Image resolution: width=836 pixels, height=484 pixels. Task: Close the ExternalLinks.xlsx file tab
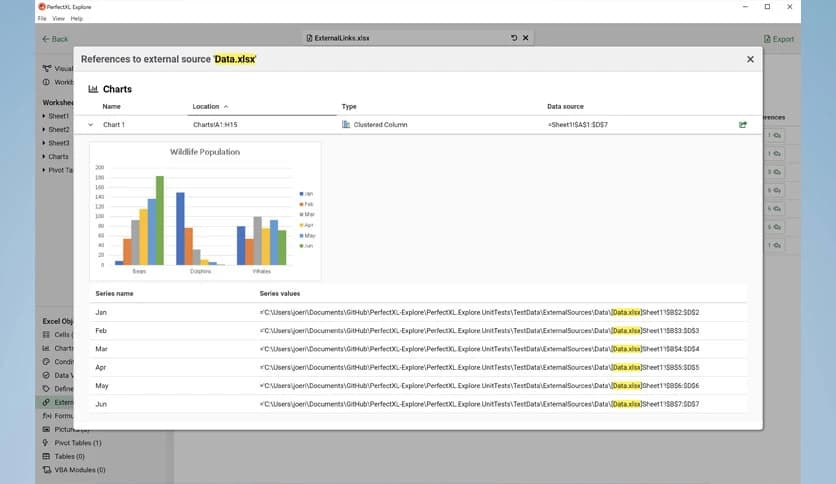tap(526, 38)
